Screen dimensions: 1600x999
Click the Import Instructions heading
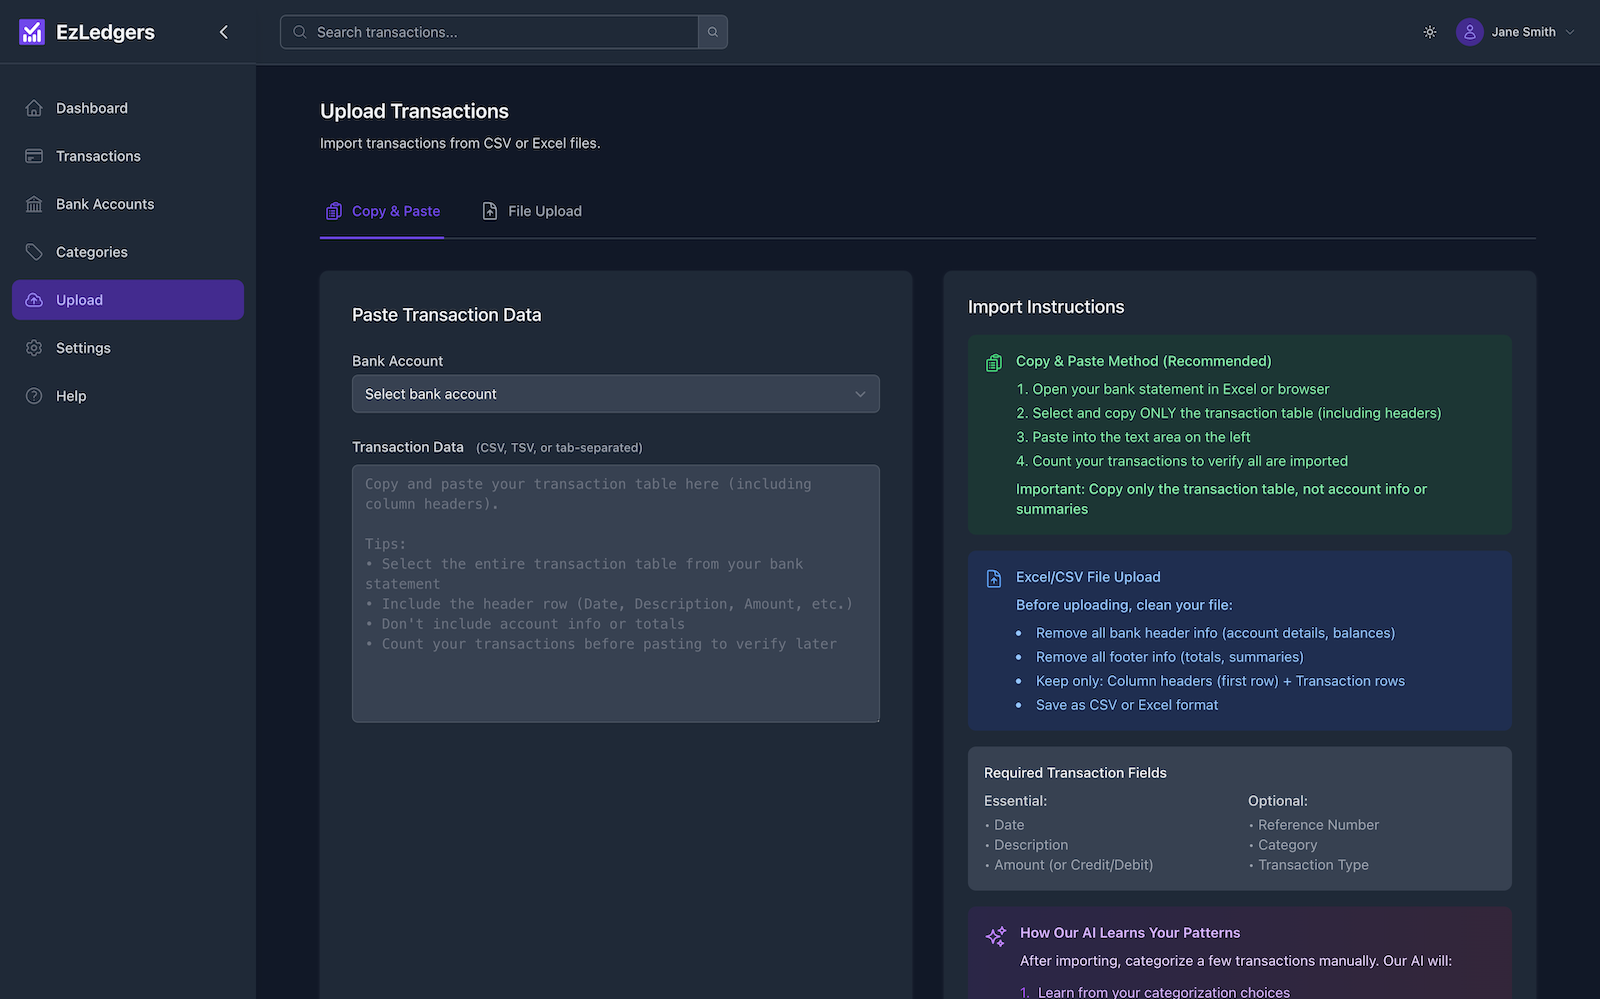[x=1046, y=307]
